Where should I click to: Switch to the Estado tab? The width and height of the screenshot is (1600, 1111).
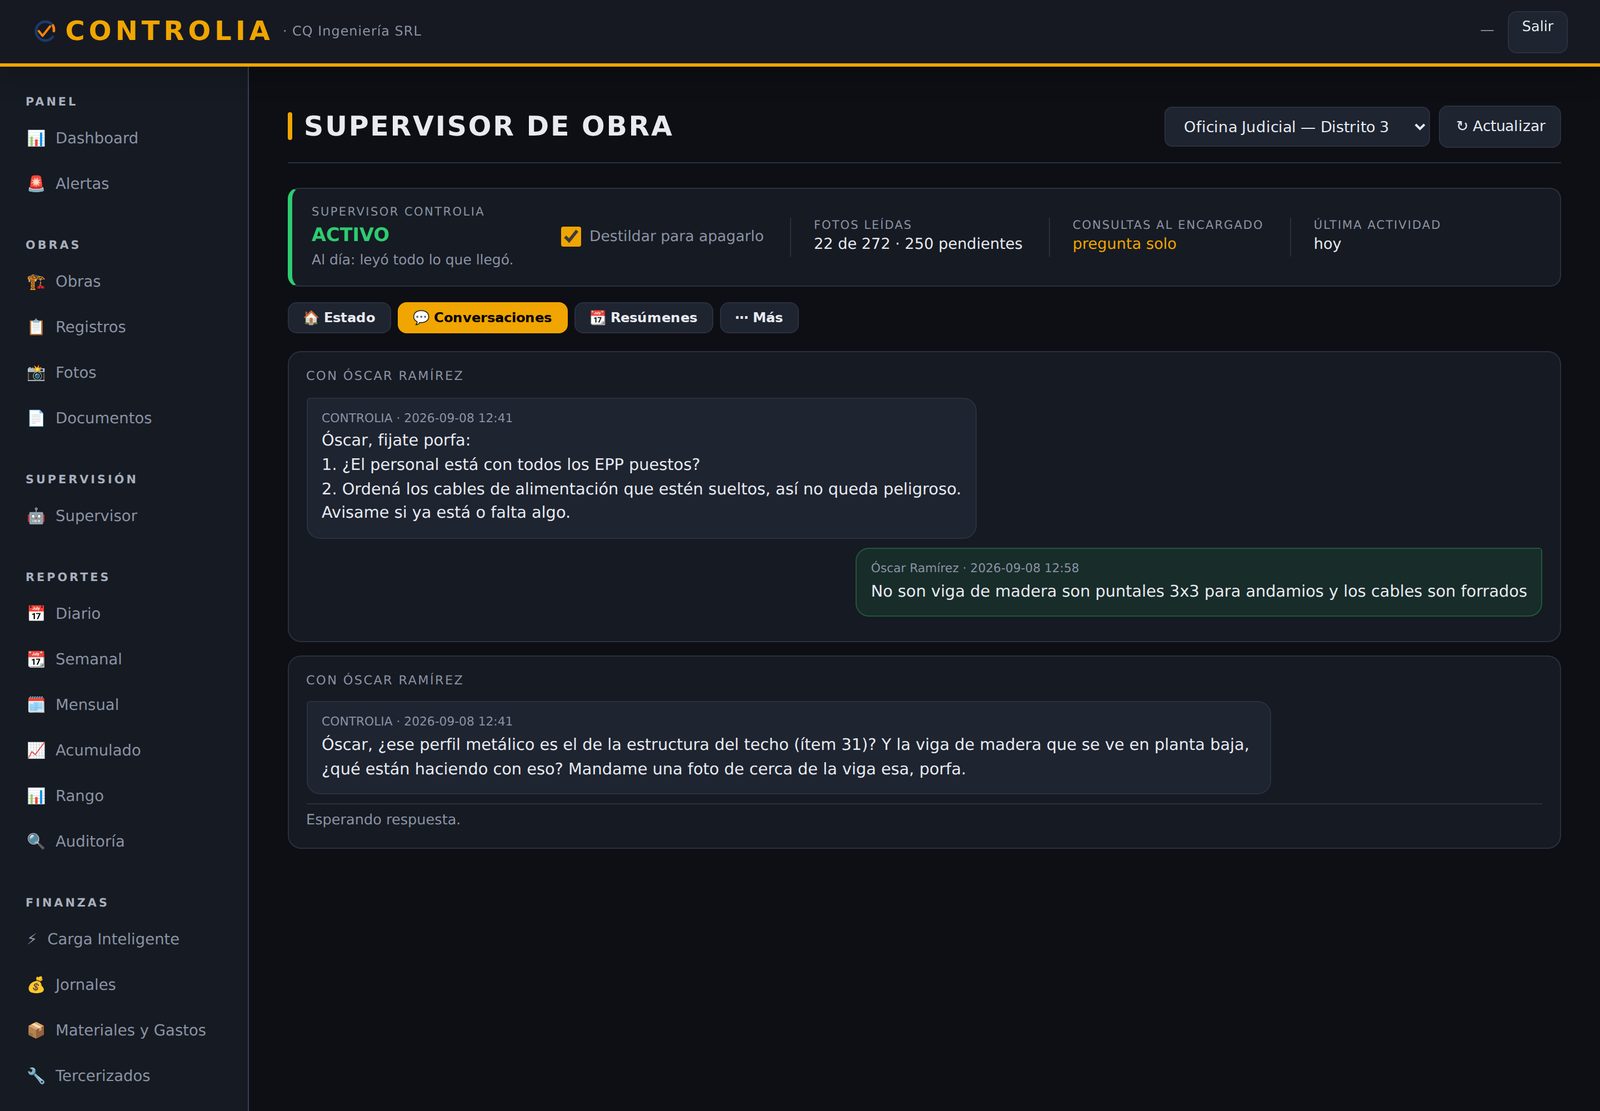(x=340, y=318)
